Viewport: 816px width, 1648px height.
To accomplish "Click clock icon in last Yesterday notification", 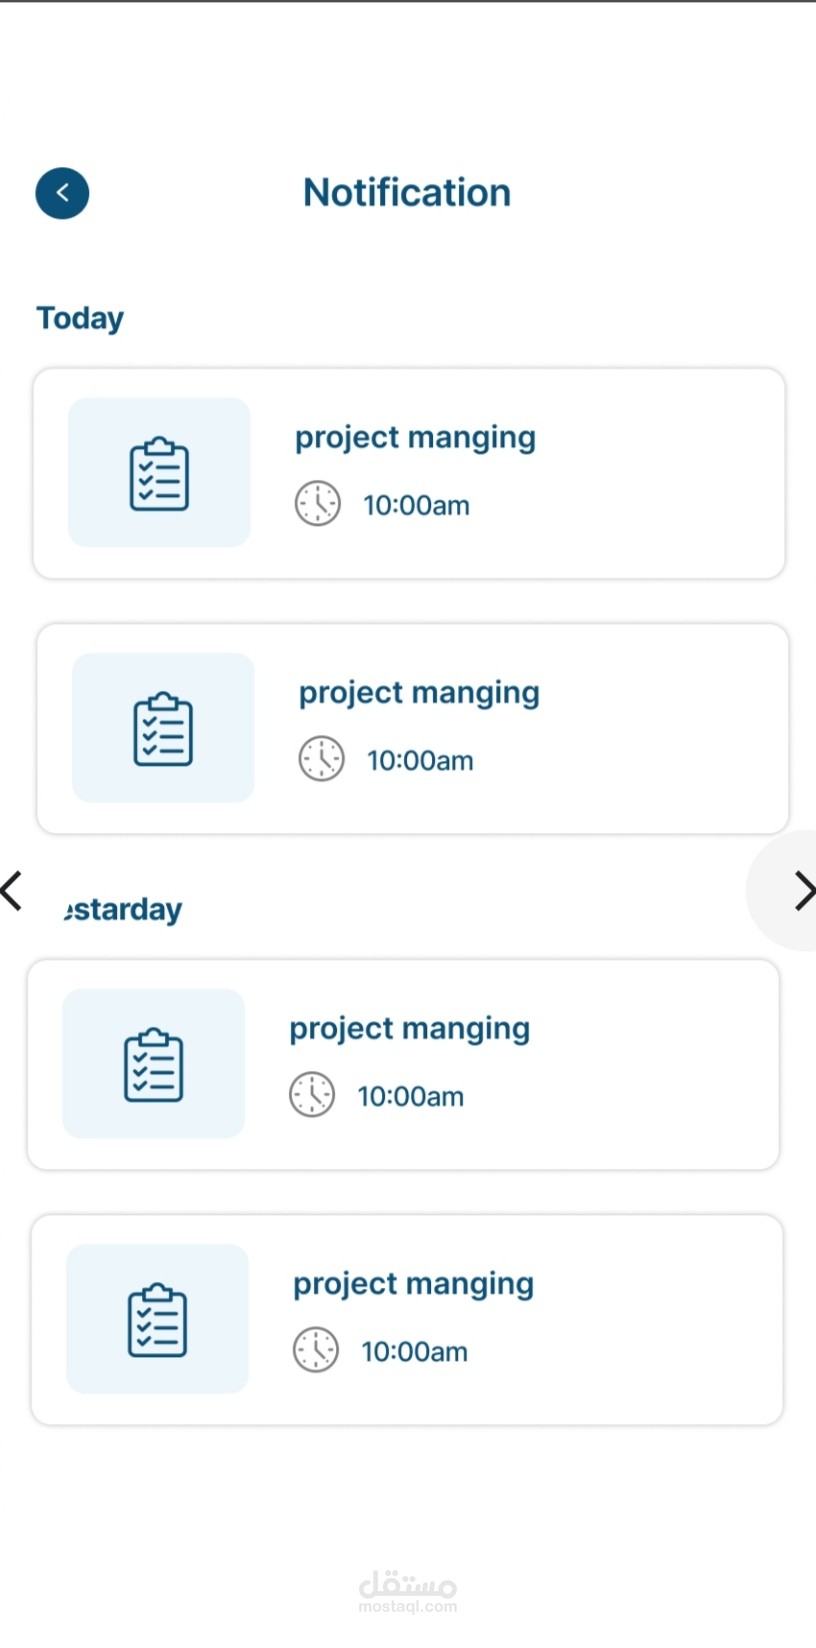I will [316, 1350].
